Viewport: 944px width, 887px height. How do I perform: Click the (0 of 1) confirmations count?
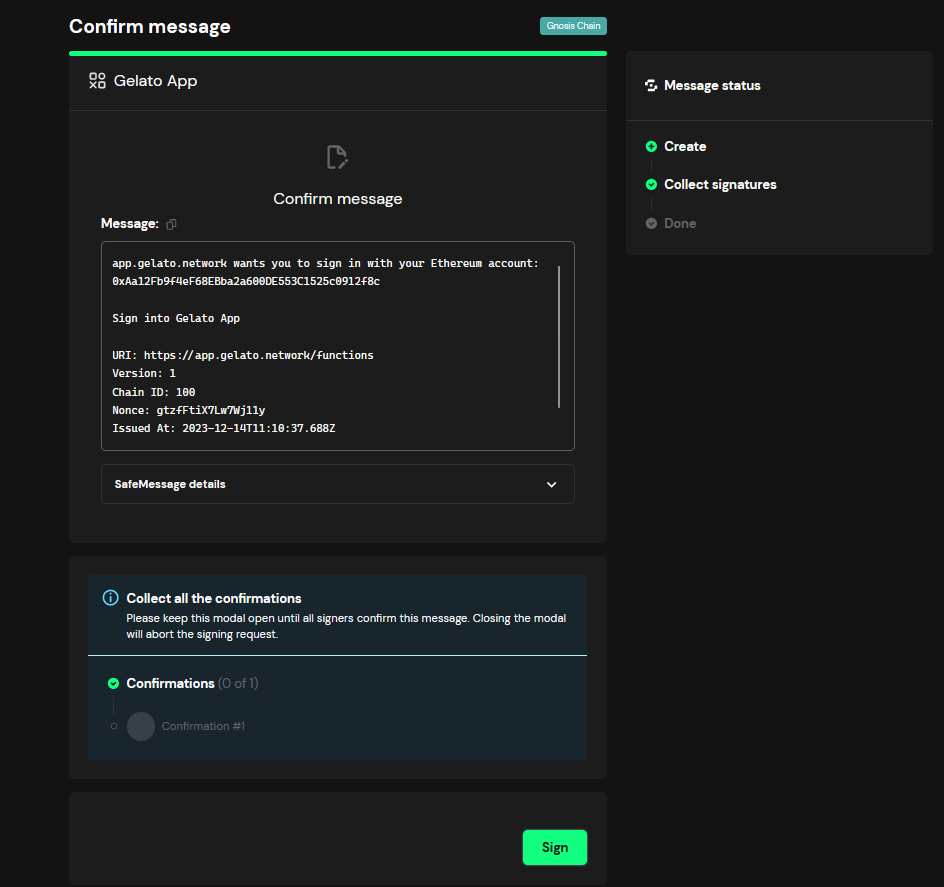click(x=238, y=683)
